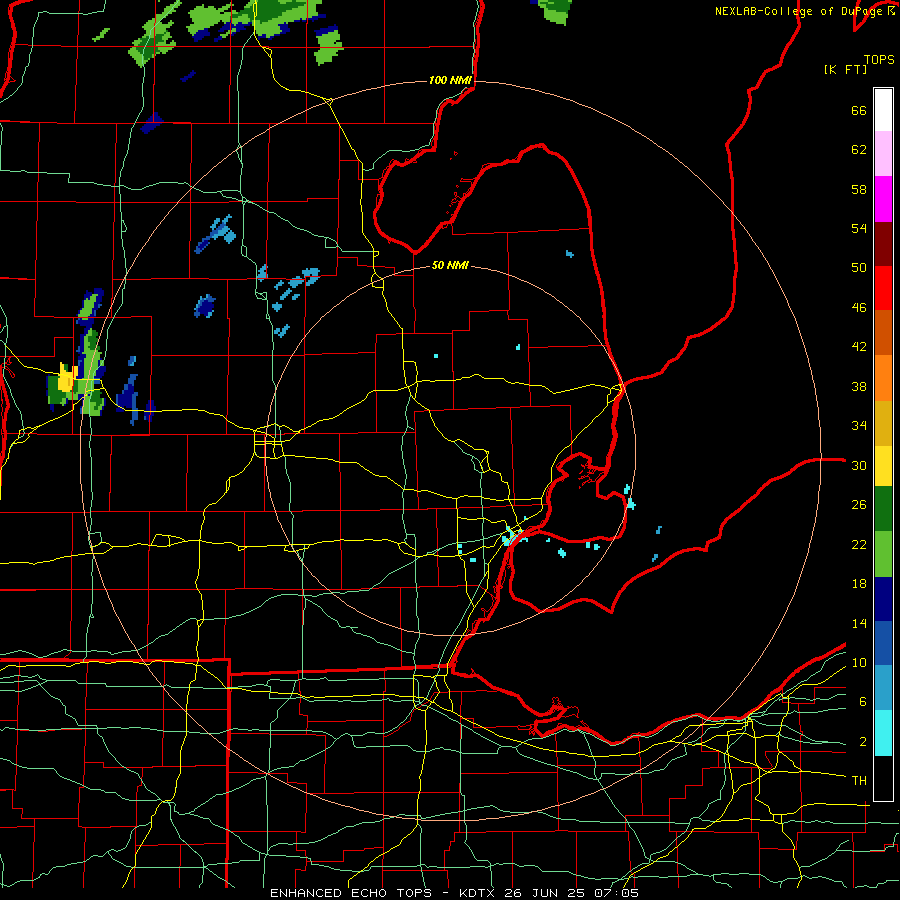This screenshot has width=900, height=900.
Task: Click the 34 legend value
Action: (859, 425)
